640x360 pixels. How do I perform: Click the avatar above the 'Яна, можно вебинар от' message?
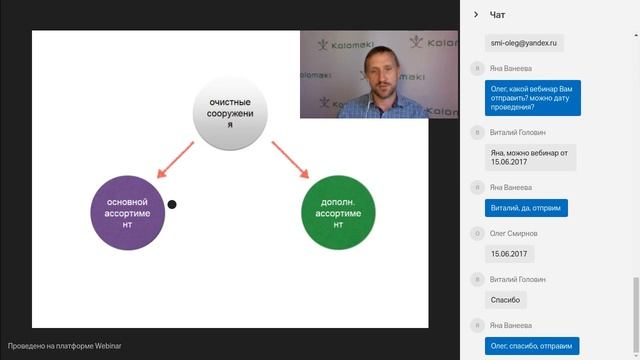477,133
